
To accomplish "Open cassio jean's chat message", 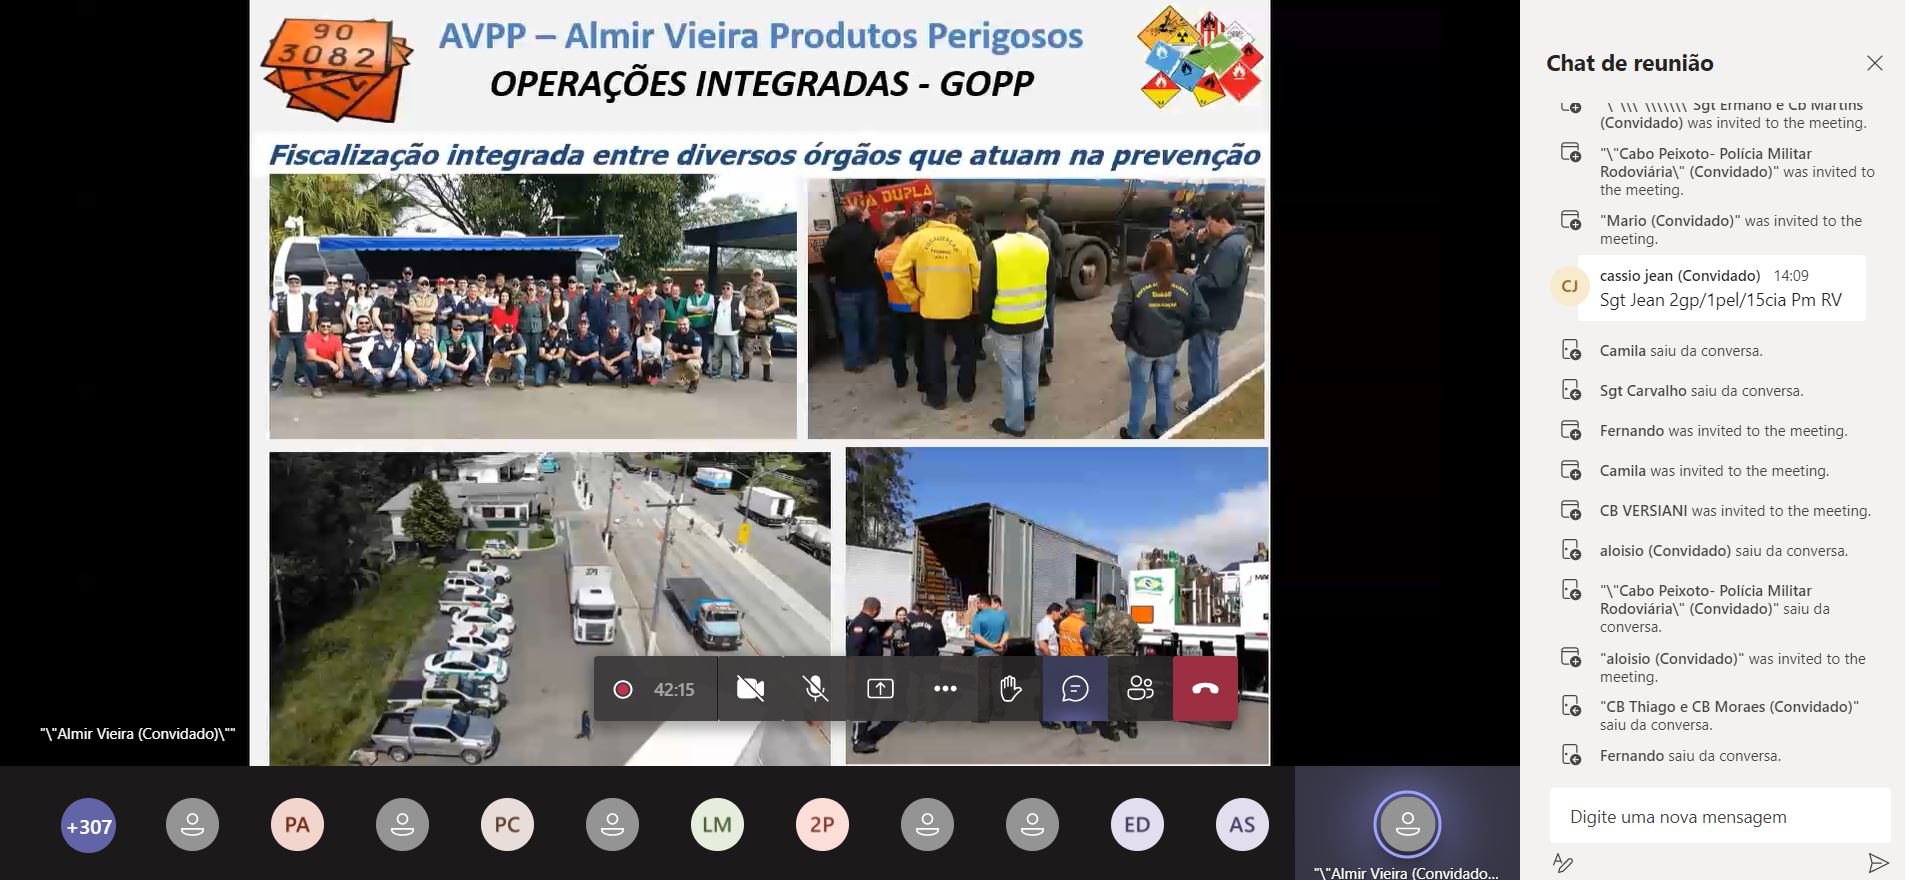I will [1720, 289].
